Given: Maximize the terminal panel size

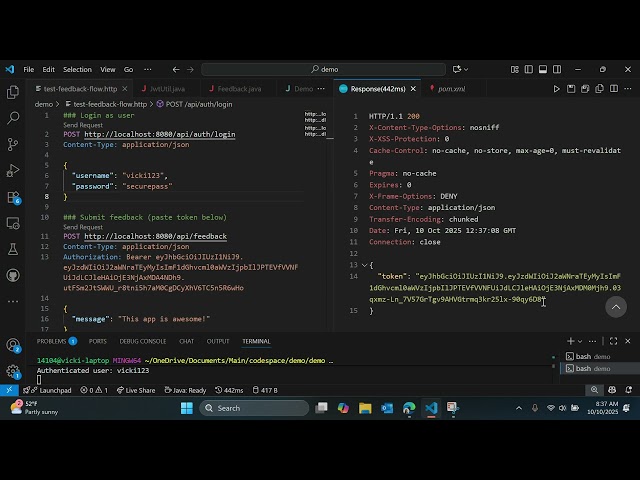Looking at the screenshot, I should tap(613, 341).
